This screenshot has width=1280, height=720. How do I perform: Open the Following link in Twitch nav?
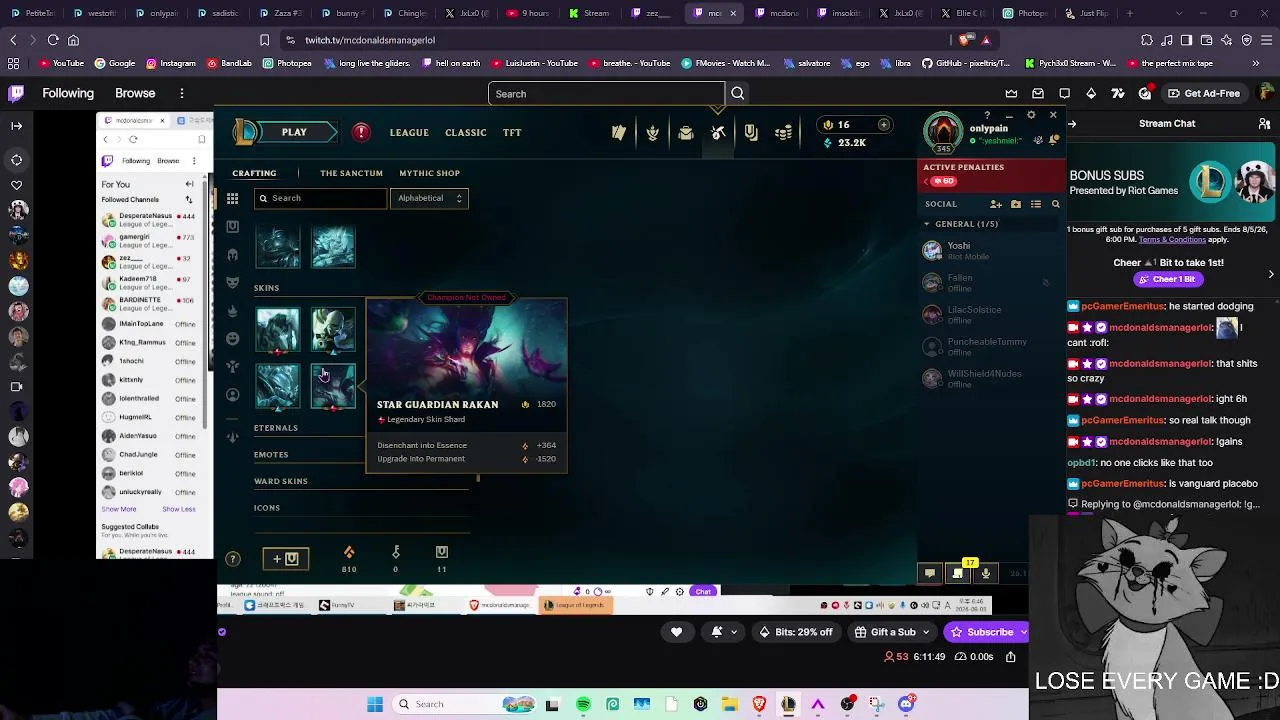[68, 94]
